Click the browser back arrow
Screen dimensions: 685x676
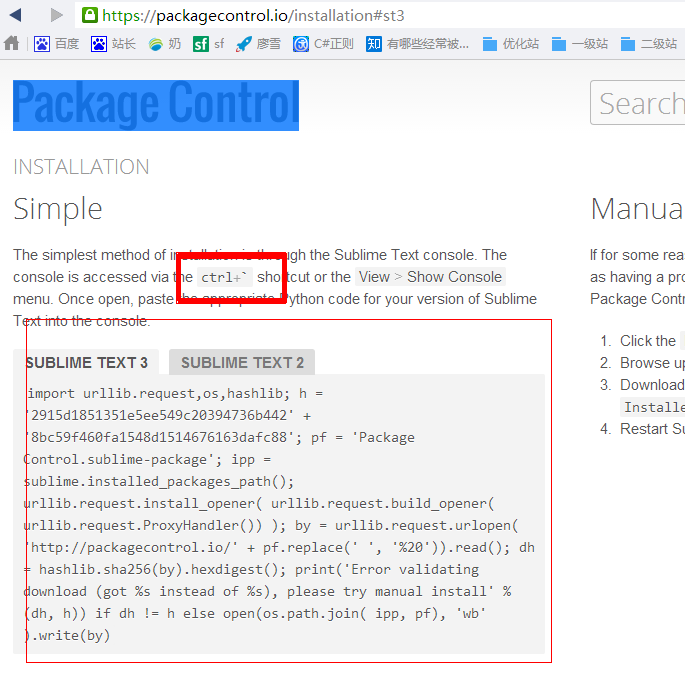pos(15,15)
